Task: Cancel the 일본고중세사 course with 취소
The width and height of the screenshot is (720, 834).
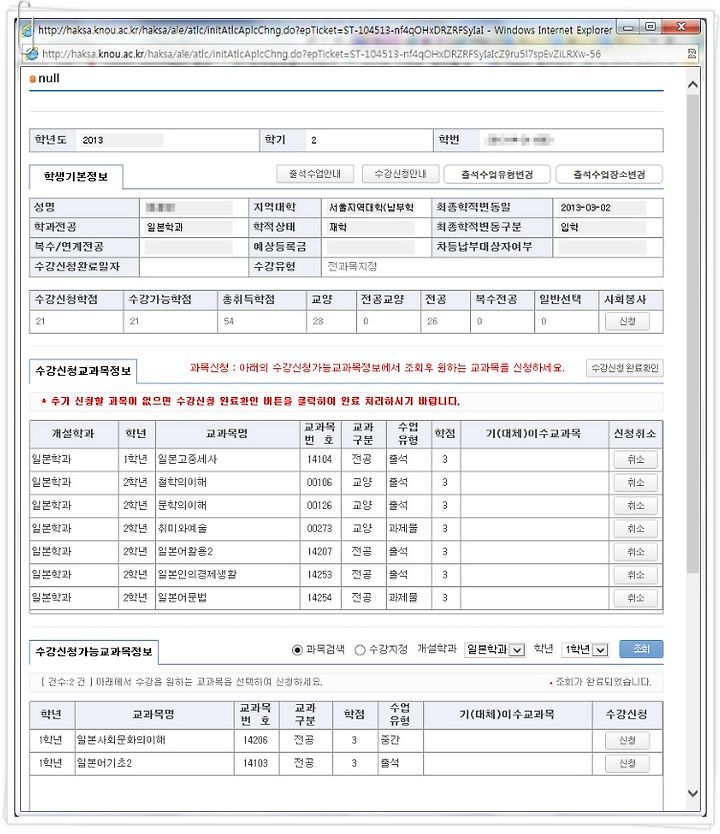Action: tap(635, 460)
